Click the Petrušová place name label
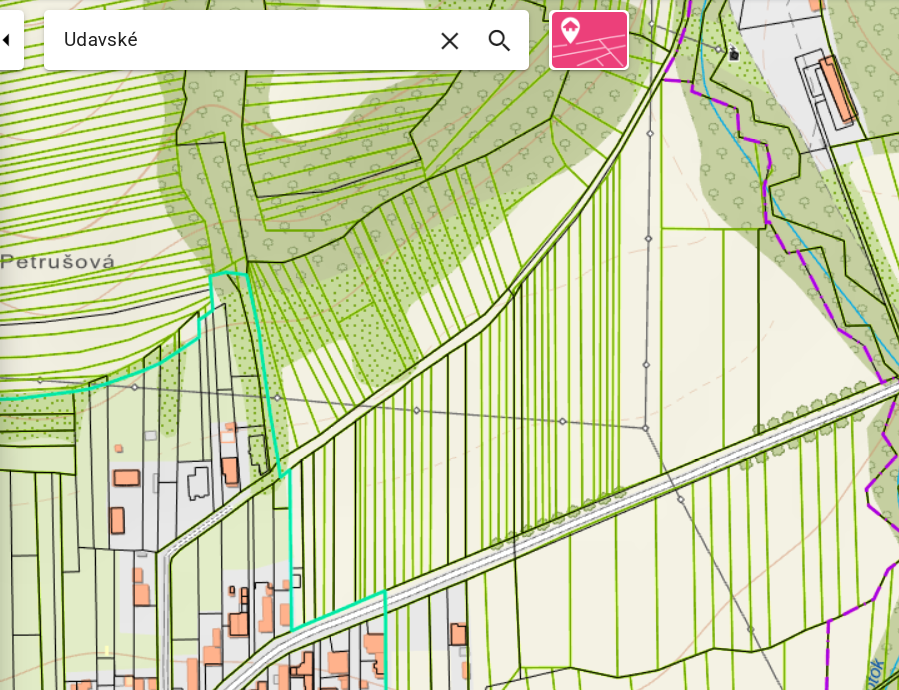899x690 pixels. point(58,262)
